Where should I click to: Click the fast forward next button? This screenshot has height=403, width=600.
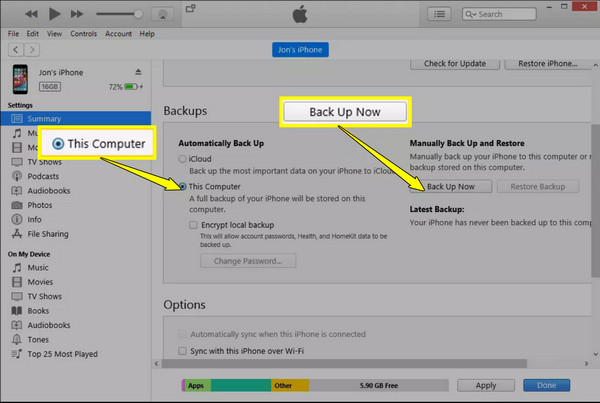click(x=77, y=14)
